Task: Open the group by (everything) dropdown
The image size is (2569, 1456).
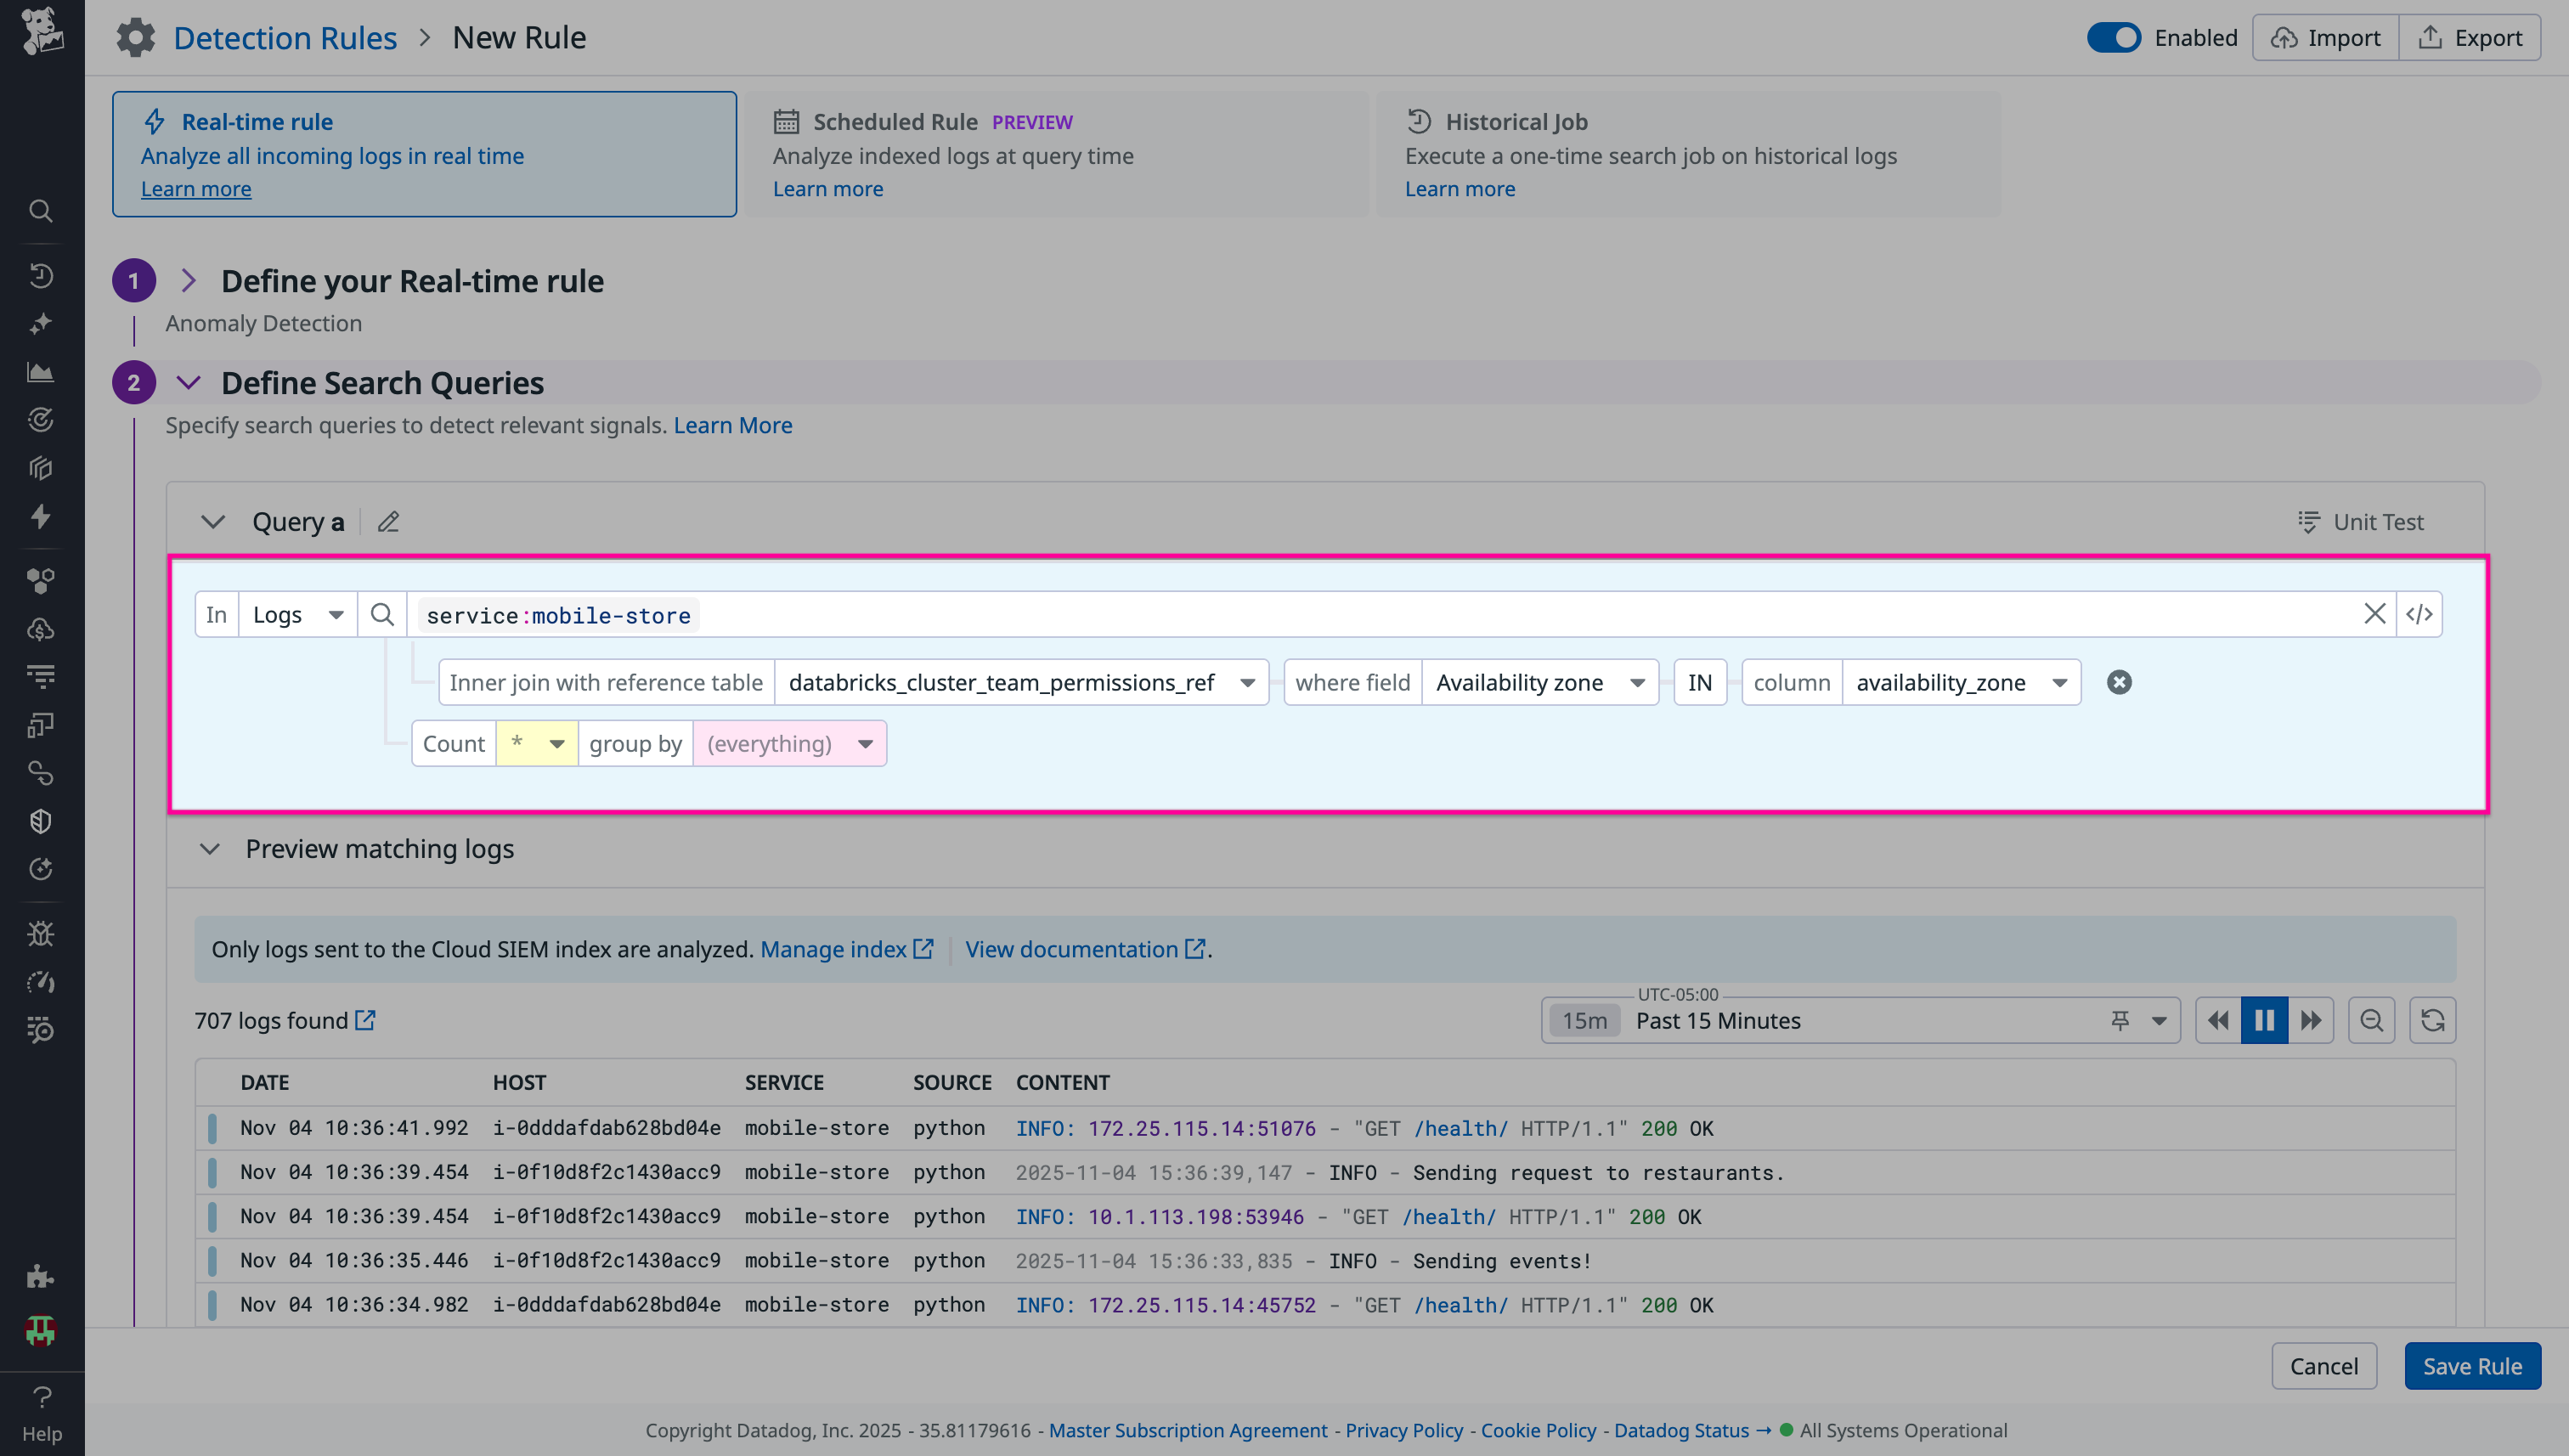Action: (x=788, y=743)
